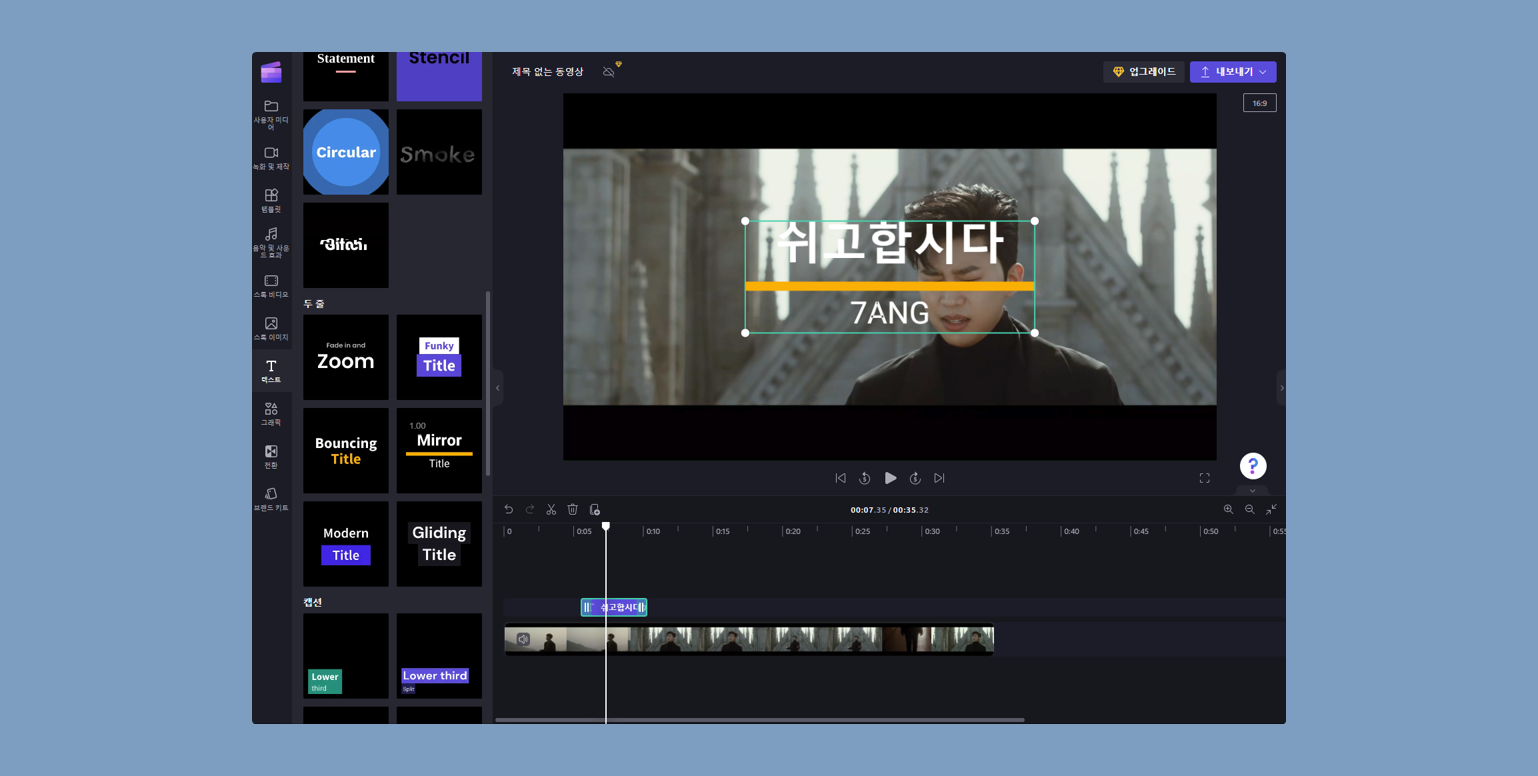This screenshot has height=776, width=1538.
Task: Delete the selected clip with trash icon
Action: pos(573,509)
